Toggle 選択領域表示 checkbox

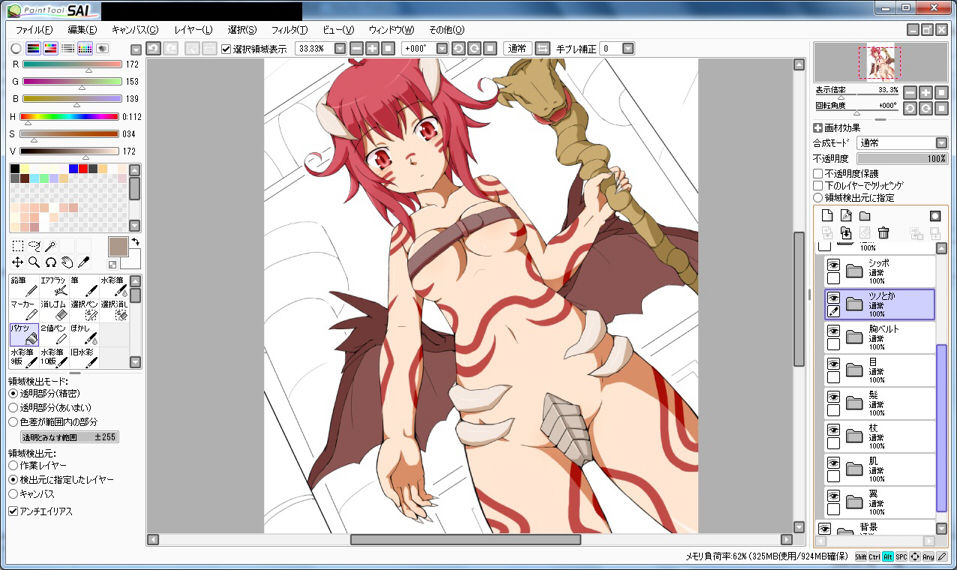pyautogui.click(x=226, y=49)
